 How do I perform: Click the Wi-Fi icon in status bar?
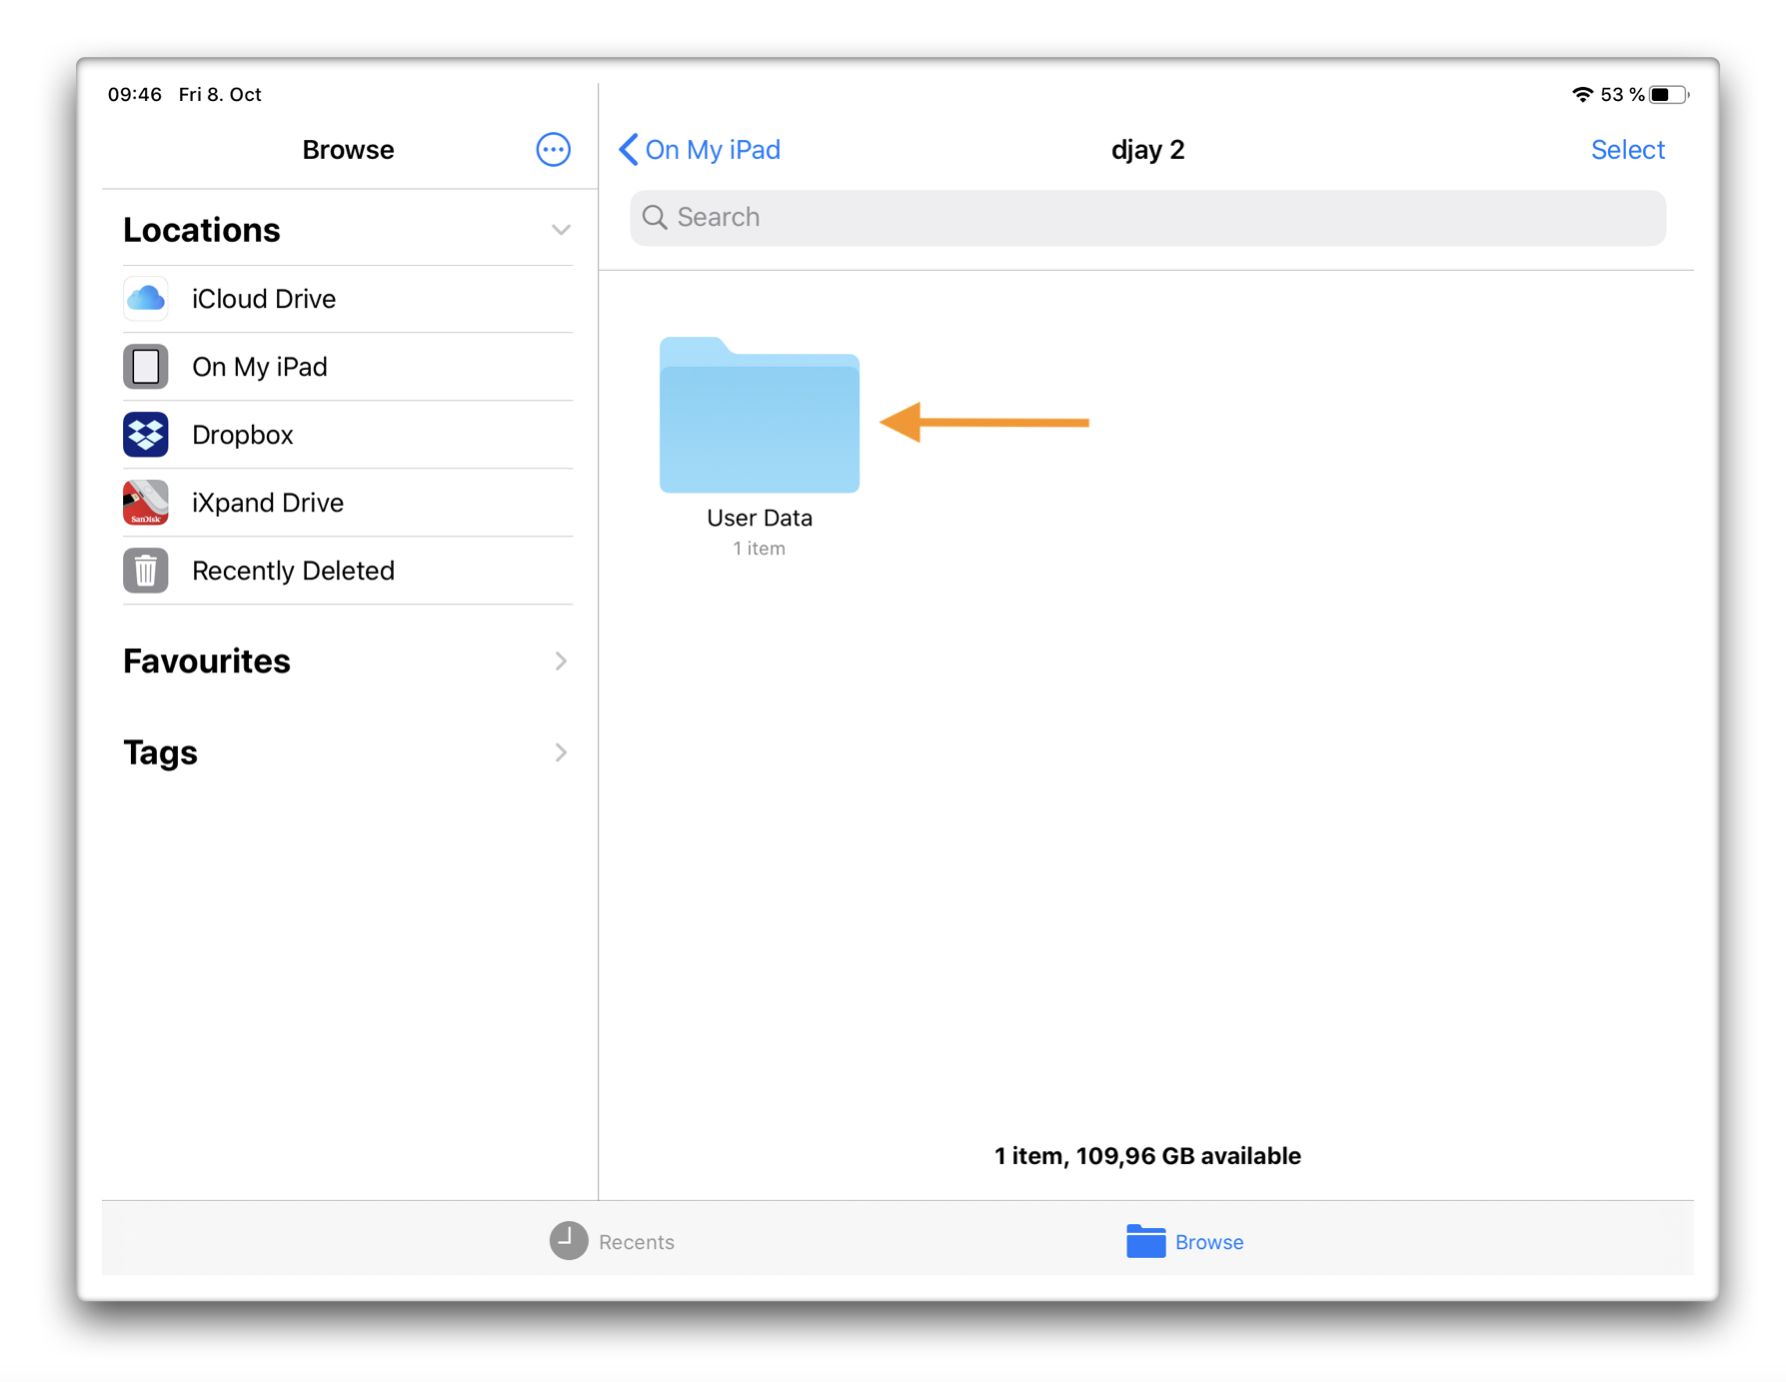[x=1581, y=94]
